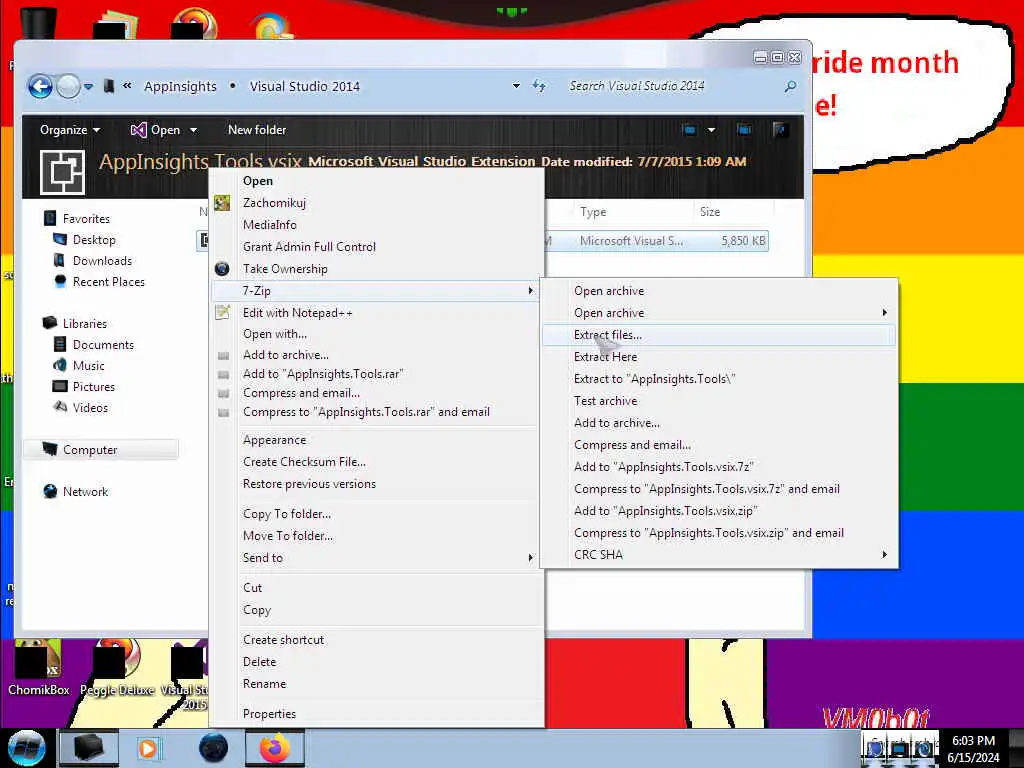Open Downloads in the Favorites list
This screenshot has width=1024, height=768.
(x=103, y=261)
